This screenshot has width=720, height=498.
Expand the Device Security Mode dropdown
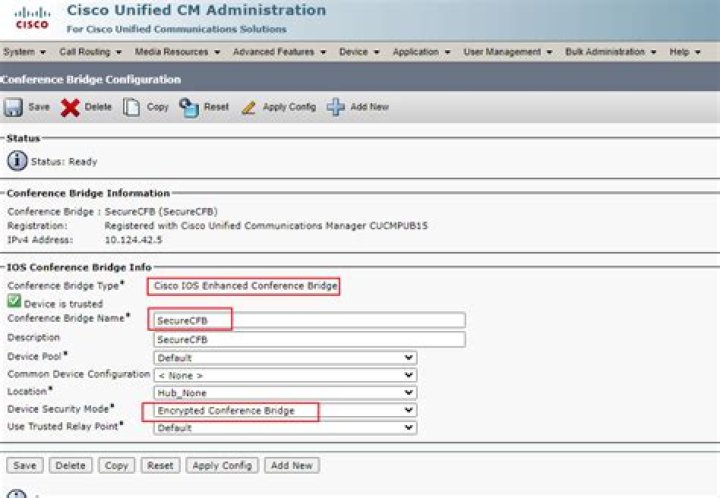tap(284, 410)
